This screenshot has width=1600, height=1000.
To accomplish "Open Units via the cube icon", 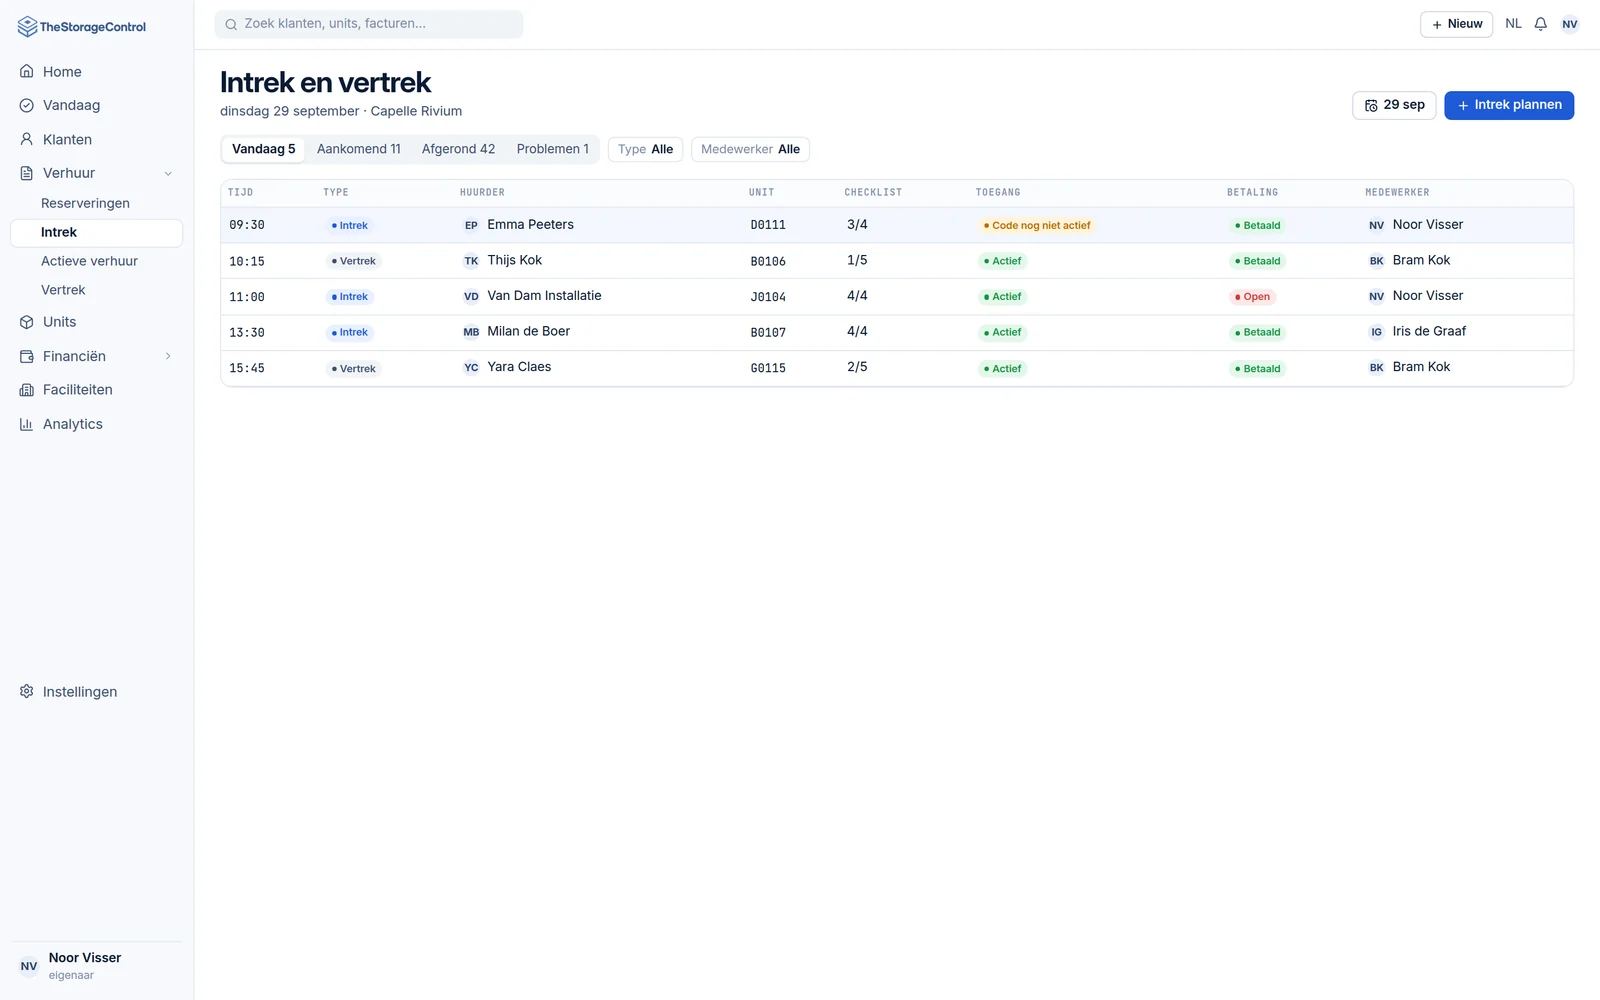I will [27, 322].
